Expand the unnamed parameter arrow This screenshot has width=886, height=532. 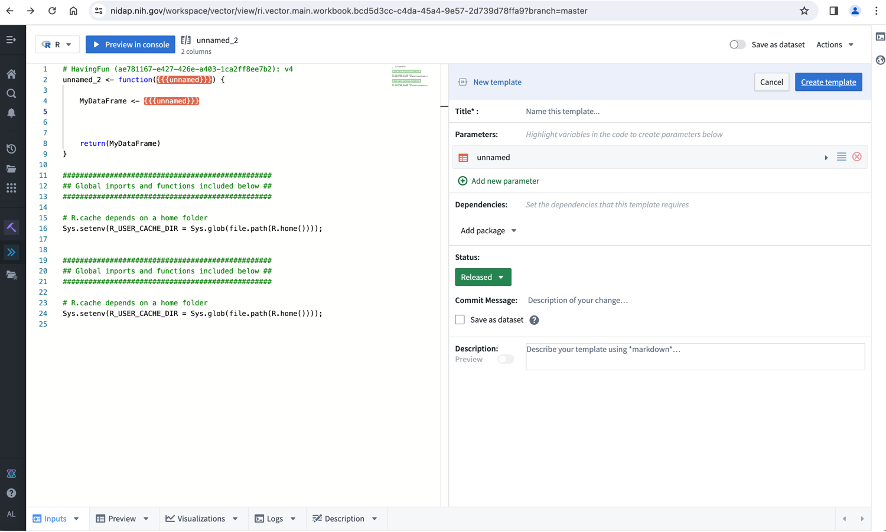pyautogui.click(x=826, y=157)
